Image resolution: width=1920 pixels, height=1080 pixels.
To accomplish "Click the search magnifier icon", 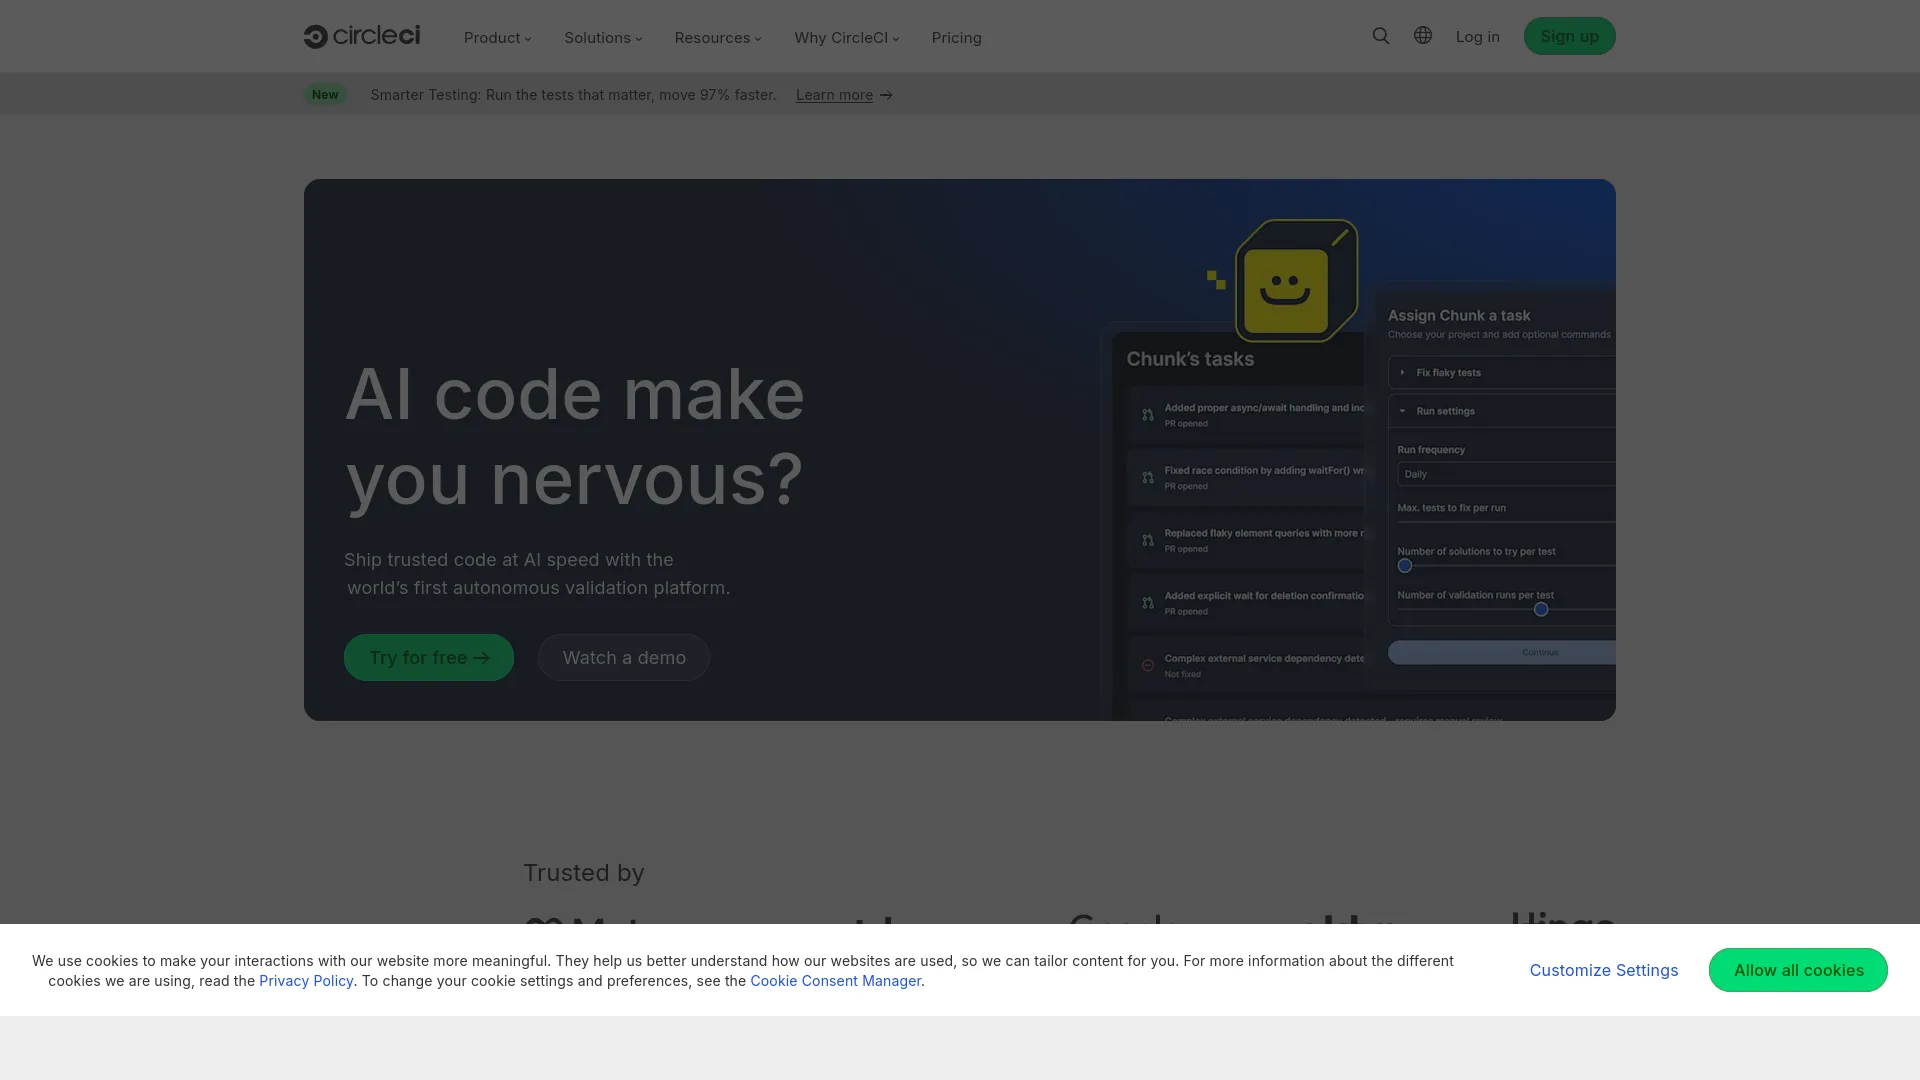I will pos(1381,36).
